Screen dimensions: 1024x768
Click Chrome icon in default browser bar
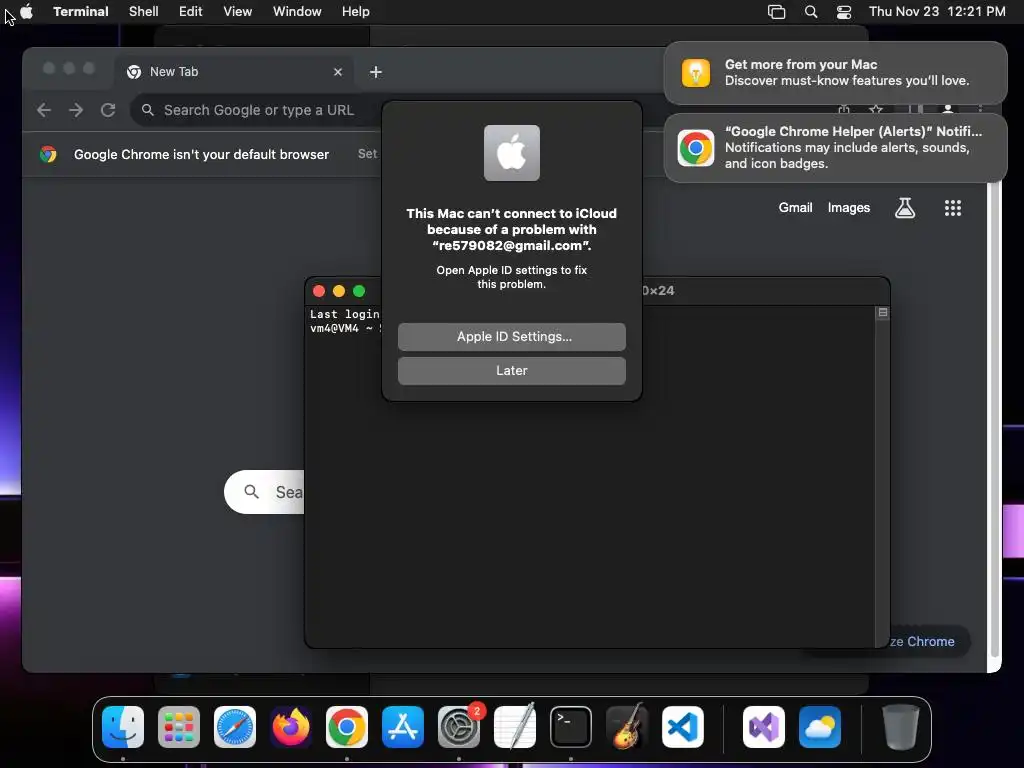click(x=48, y=154)
